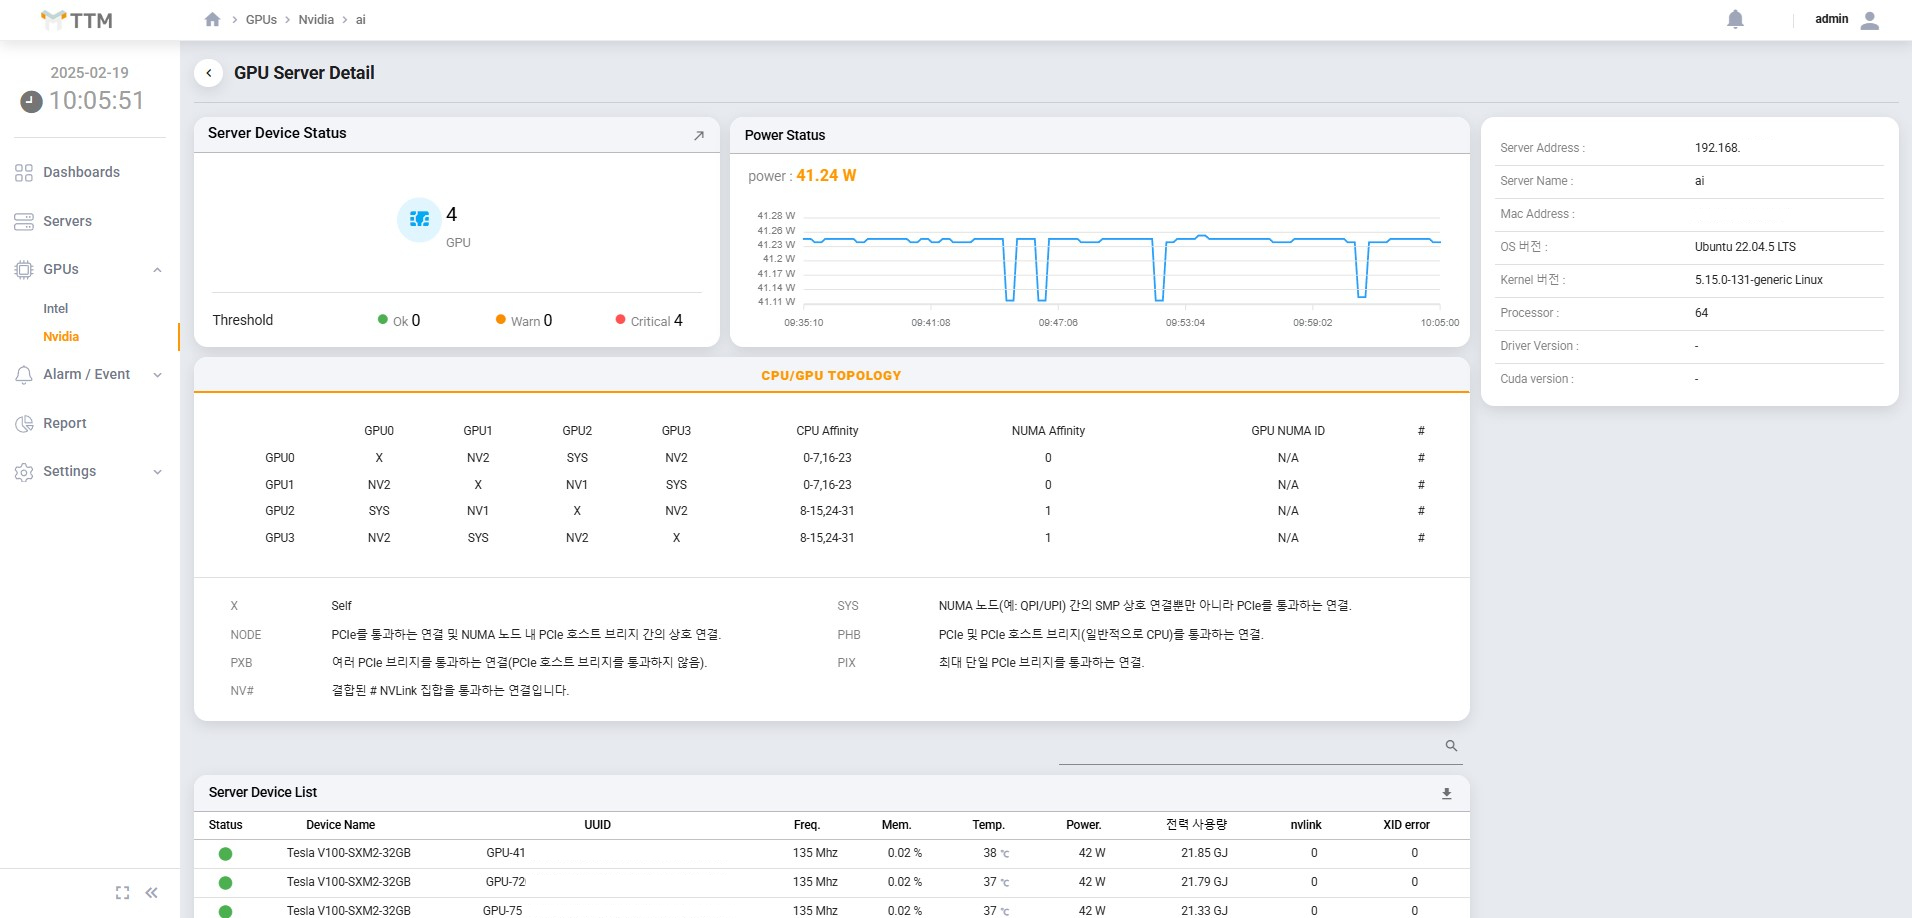Toggle fullscreen mode icon in sidebar
1914x920 pixels.
point(122,893)
